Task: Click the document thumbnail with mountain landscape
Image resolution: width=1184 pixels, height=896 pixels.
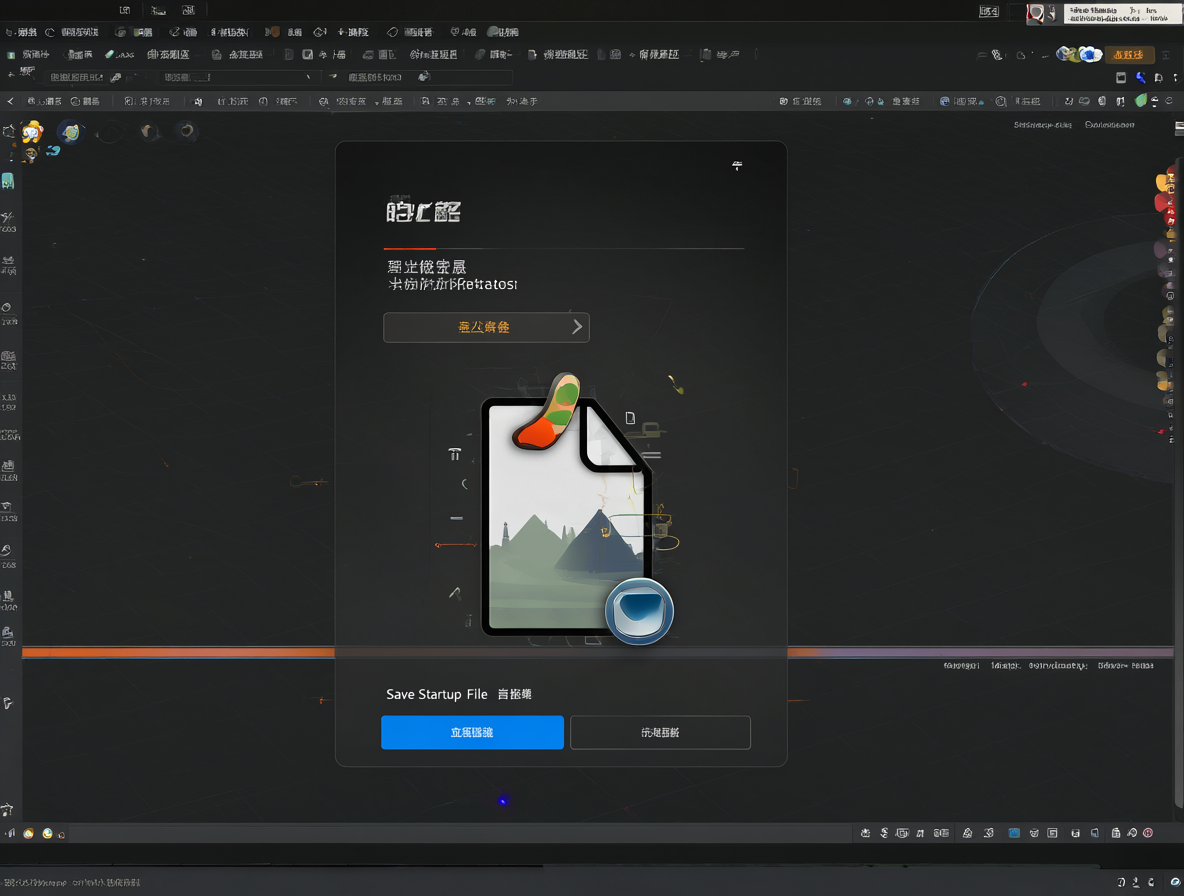Action: click(566, 517)
